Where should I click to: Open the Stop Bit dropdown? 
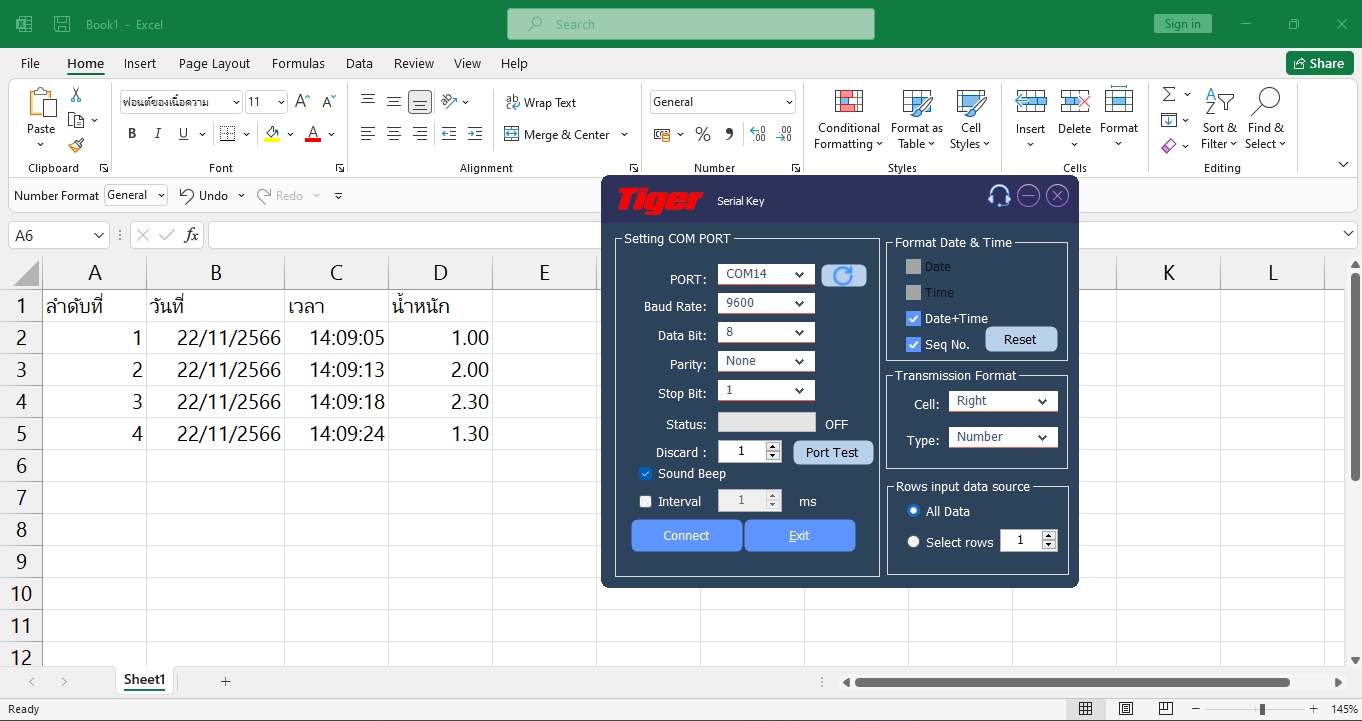tap(766, 390)
